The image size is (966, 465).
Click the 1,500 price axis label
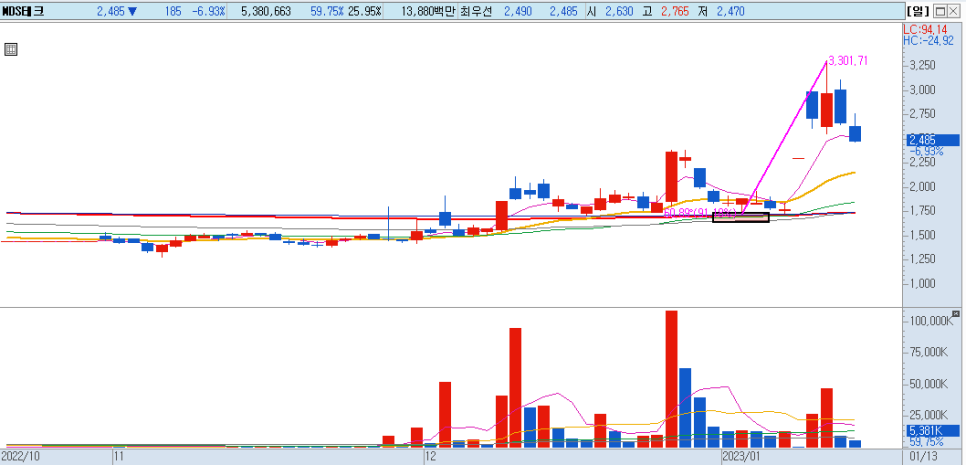(x=922, y=235)
